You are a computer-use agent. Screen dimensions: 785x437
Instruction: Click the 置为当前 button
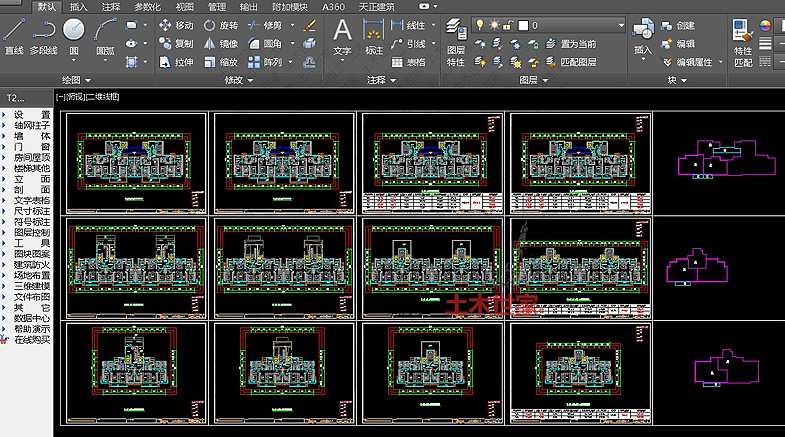[571, 44]
